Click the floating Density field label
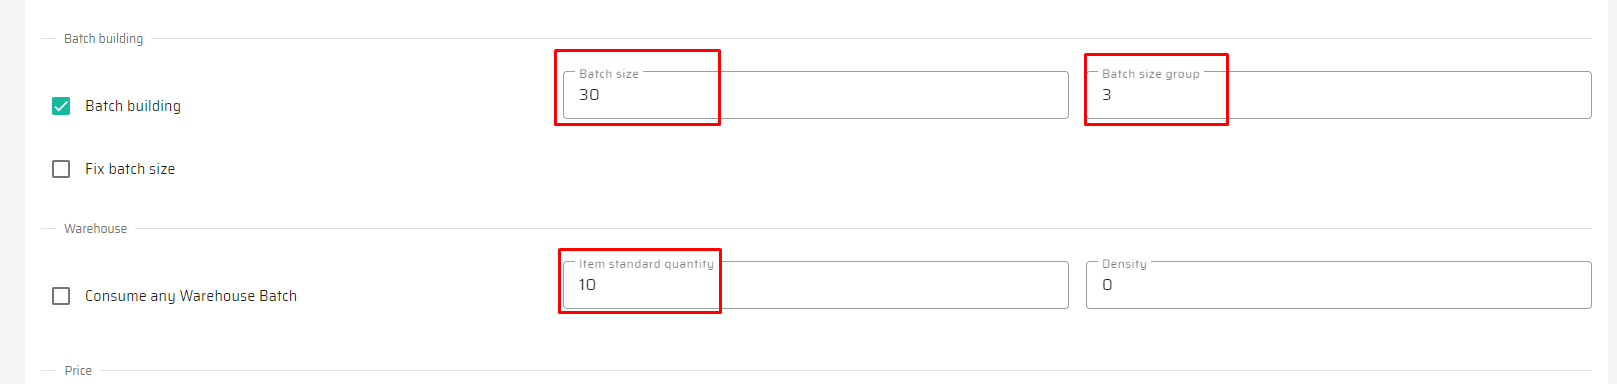Screen dimensions: 1617x384 point(1124,264)
